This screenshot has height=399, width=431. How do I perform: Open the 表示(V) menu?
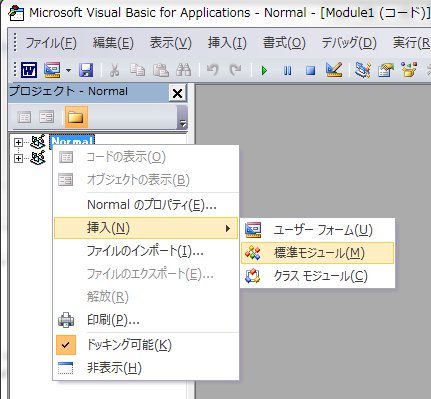coord(170,43)
